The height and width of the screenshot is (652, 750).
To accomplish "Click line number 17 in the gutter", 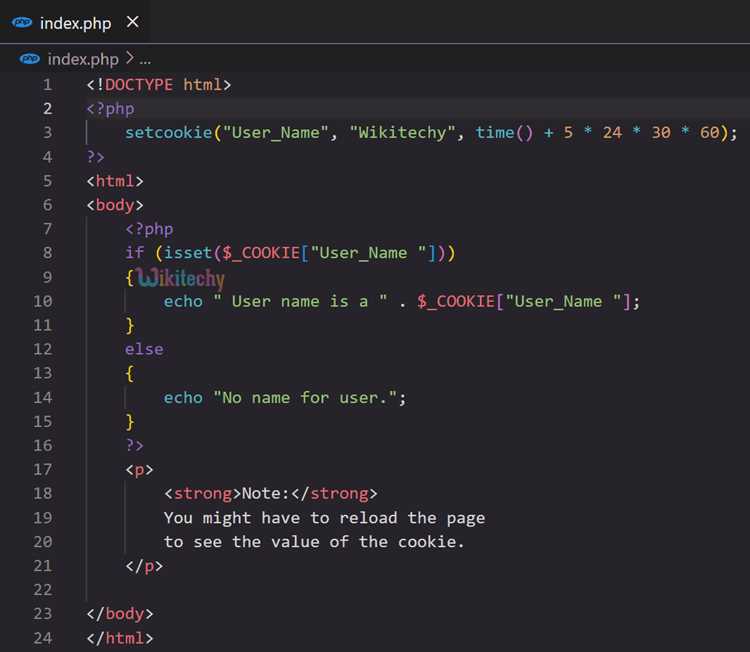I will (43, 469).
